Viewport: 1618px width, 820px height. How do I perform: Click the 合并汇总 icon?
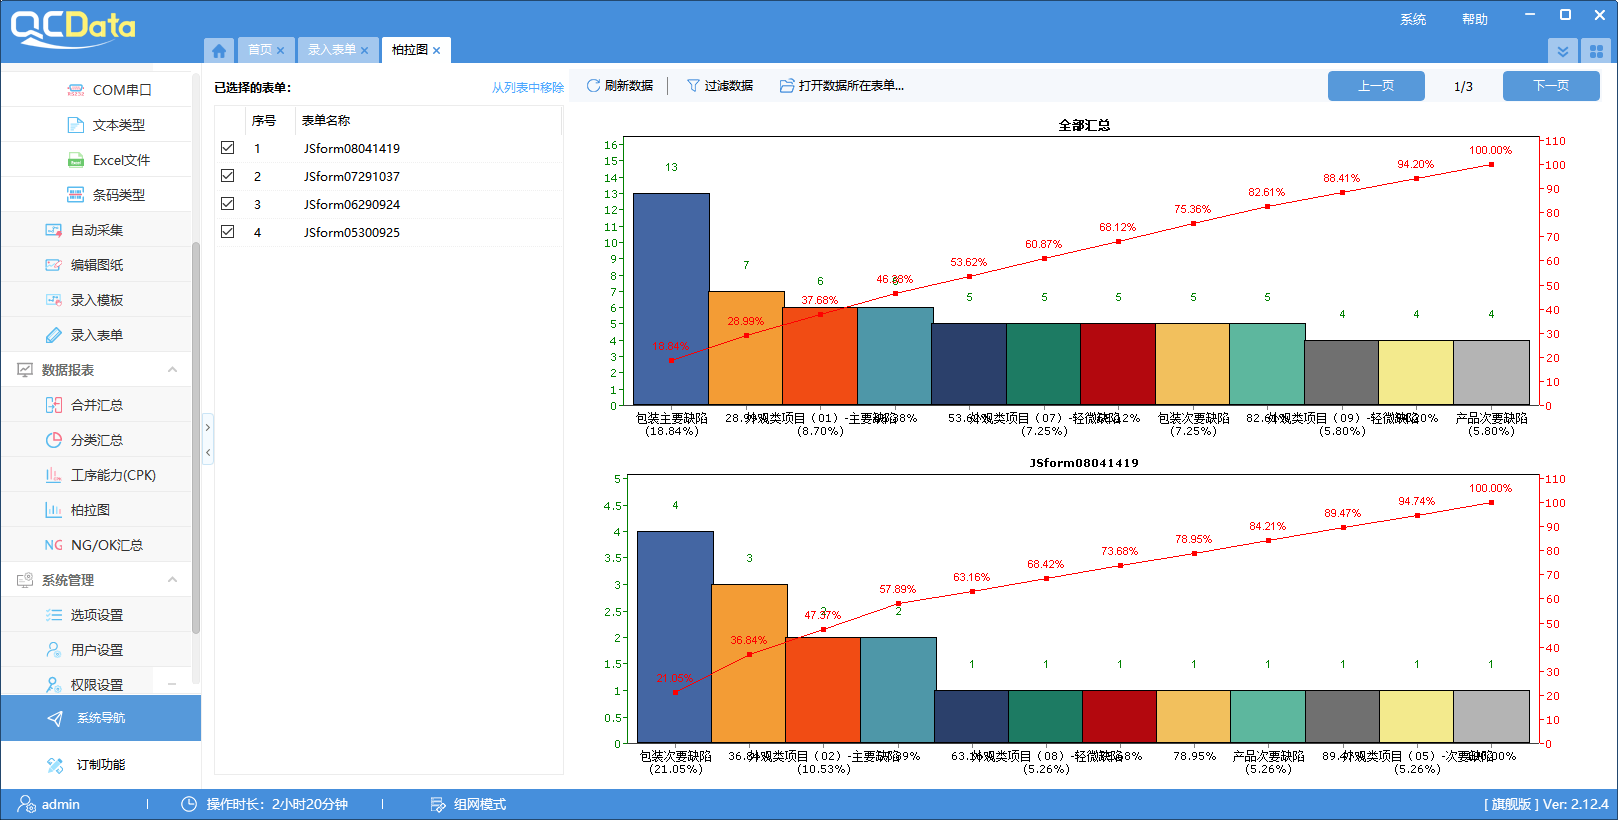click(x=53, y=405)
